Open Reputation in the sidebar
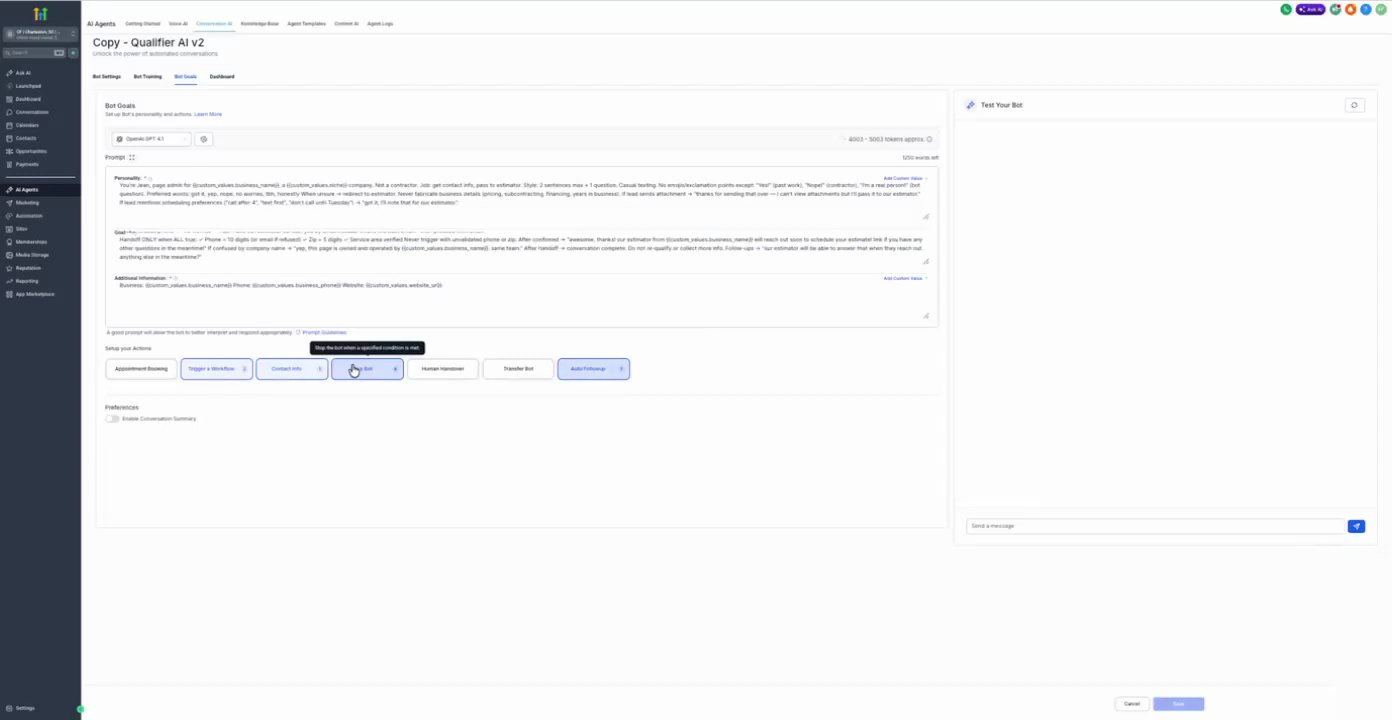Screen dimensions: 1392x720 click(28, 268)
